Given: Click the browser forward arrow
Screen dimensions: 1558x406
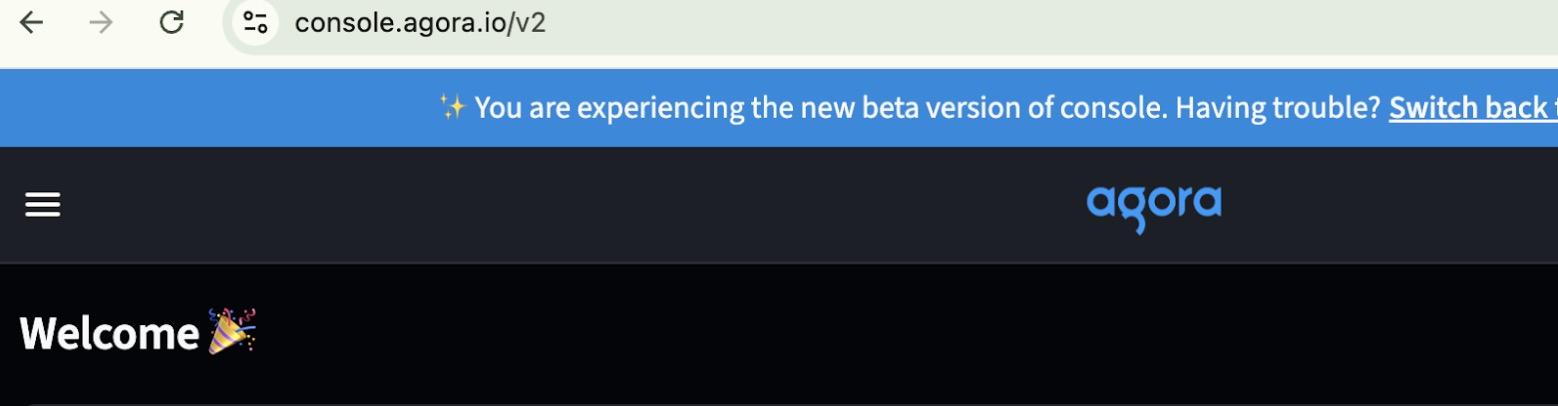Looking at the screenshot, I should click(101, 23).
